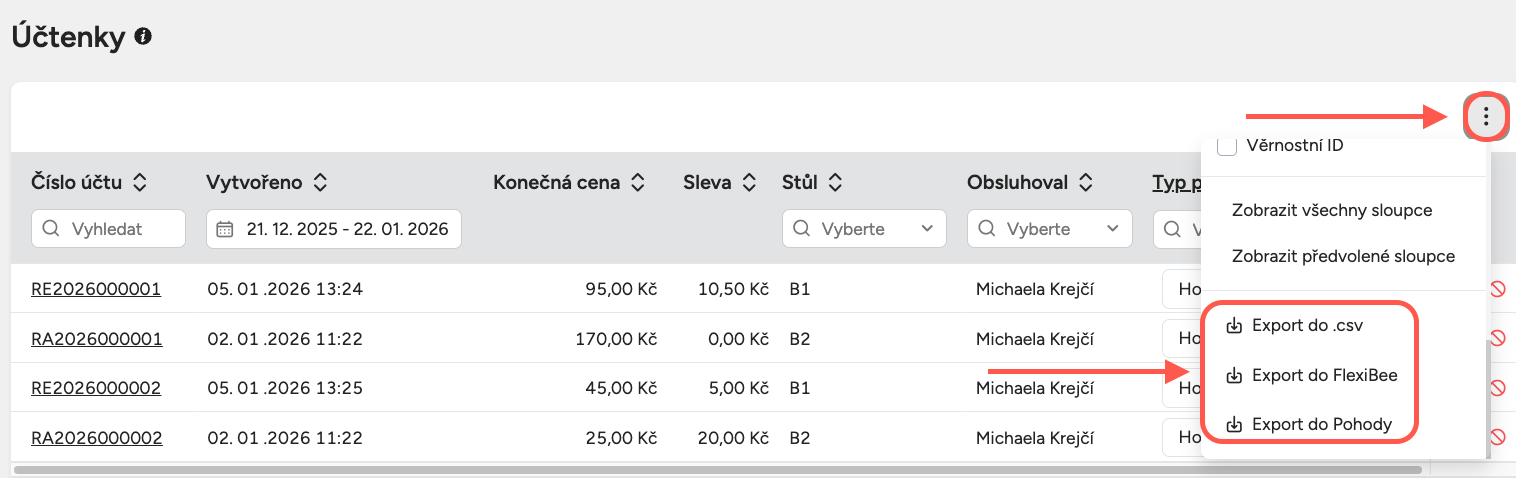Sort by Konečná cena column arrows
The width and height of the screenshot is (1516, 478).
point(637,182)
